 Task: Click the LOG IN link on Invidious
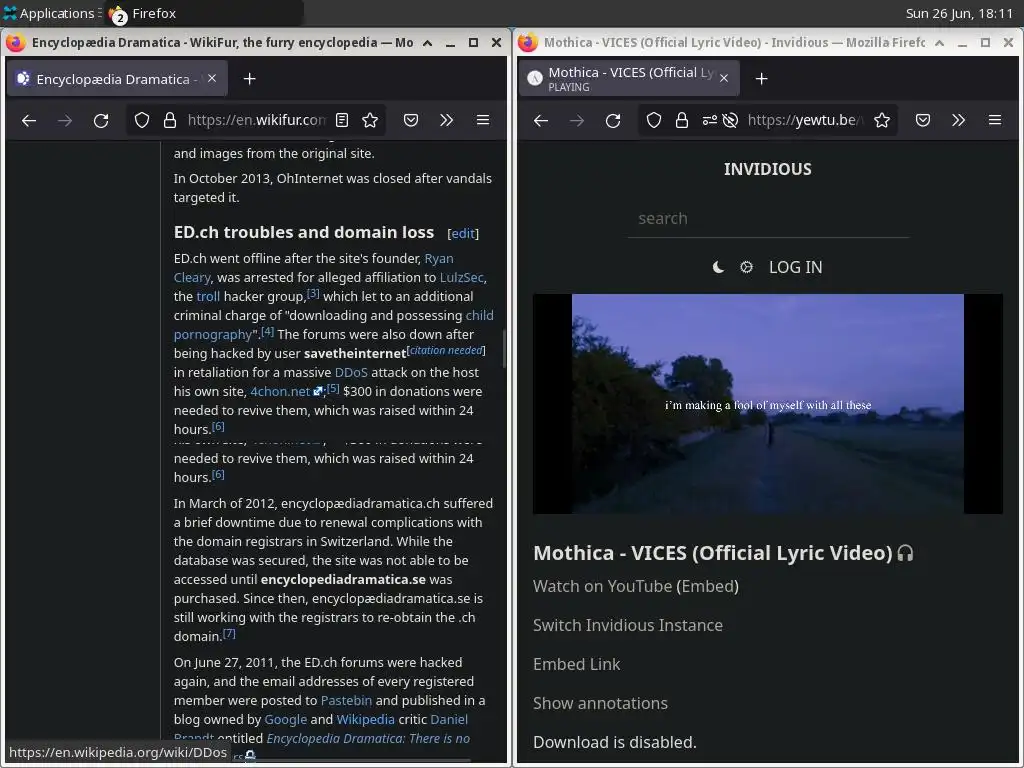[795, 267]
